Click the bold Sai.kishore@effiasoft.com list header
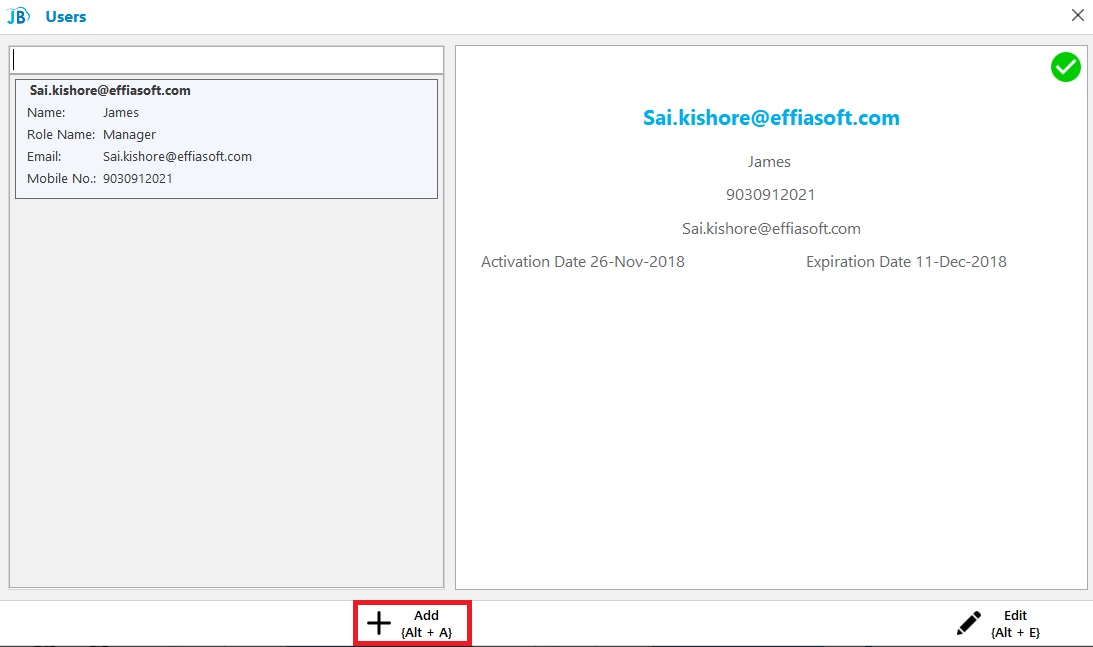 [x=110, y=91]
